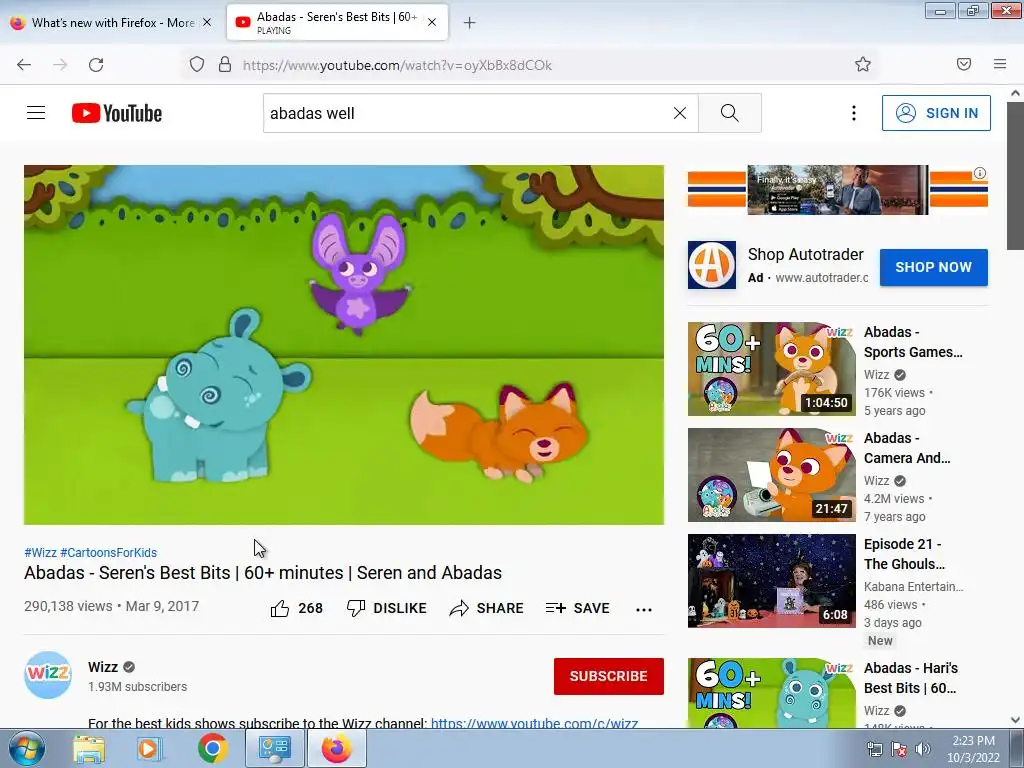Viewport: 1024px width, 768px height.
Task: Open the Save to Pocket icon
Action: pyautogui.click(x=964, y=64)
